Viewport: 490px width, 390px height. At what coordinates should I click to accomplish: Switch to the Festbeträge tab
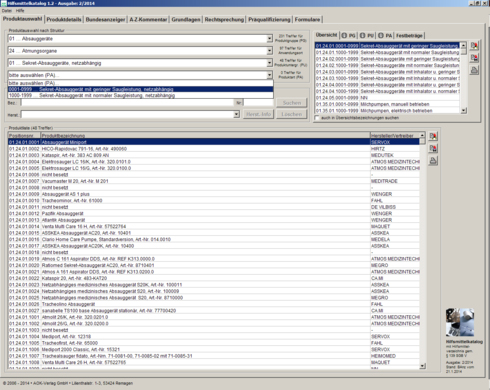point(409,35)
